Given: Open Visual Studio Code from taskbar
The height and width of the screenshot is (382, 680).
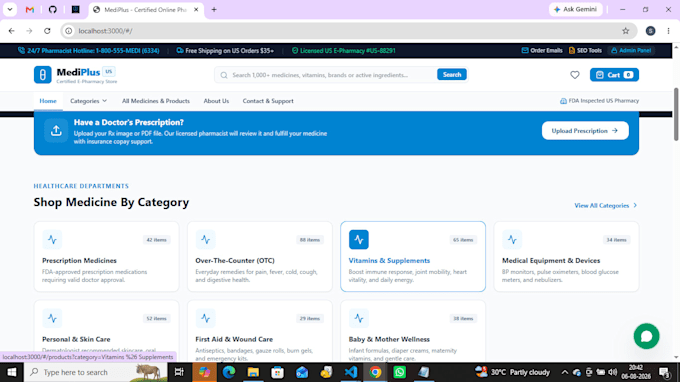Looking at the screenshot, I should click(350, 372).
